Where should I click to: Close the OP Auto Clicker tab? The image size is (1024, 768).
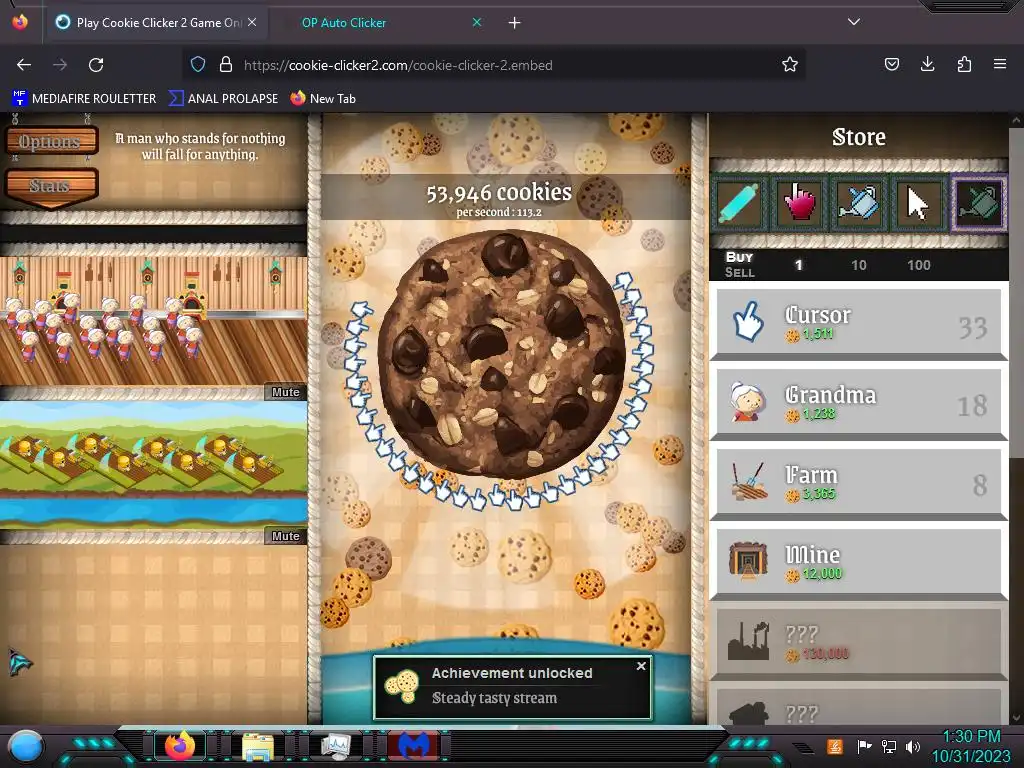[x=477, y=22]
